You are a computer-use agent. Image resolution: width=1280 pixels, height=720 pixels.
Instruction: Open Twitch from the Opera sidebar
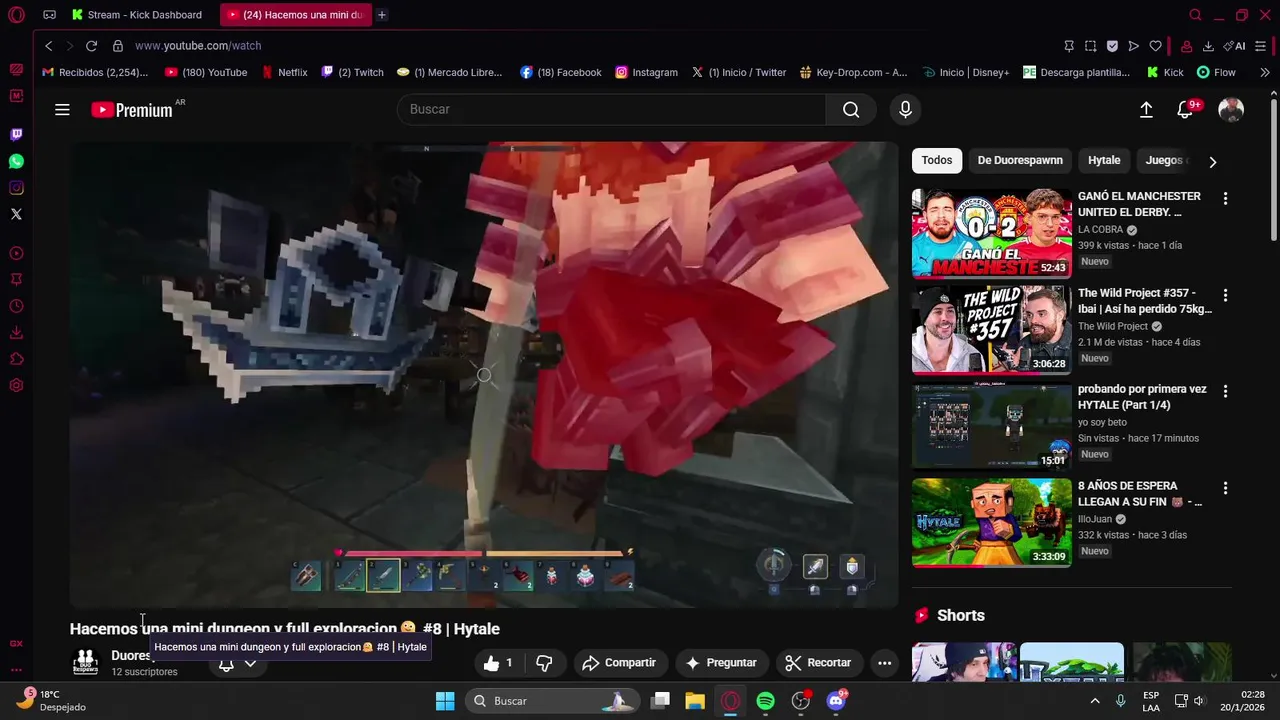point(16,135)
